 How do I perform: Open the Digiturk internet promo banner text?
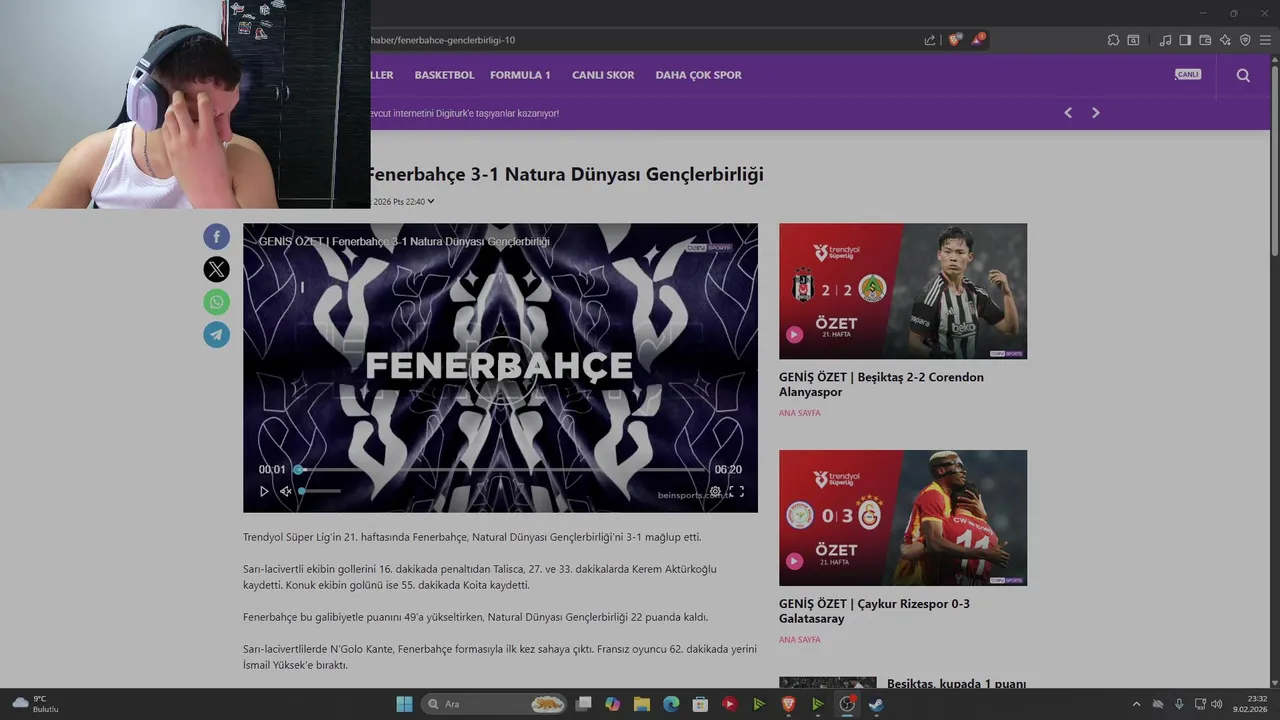tap(465, 113)
